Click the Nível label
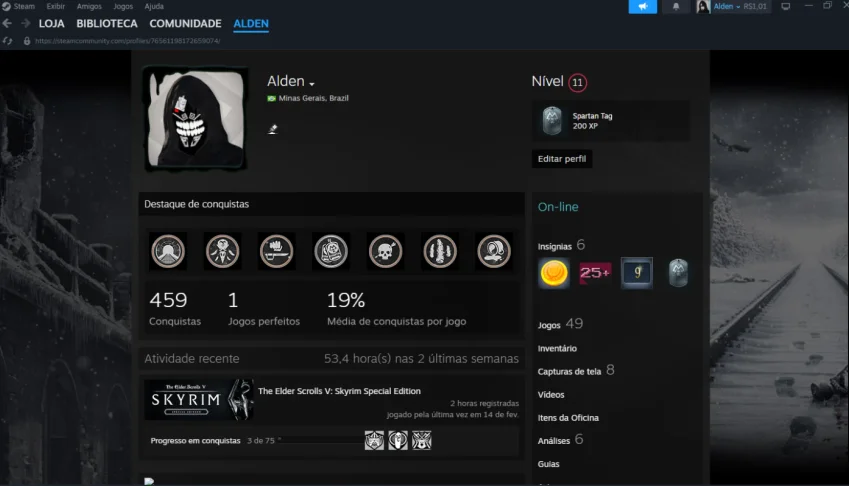The height and width of the screenshot is (486, 849). [x=547, y=81]
